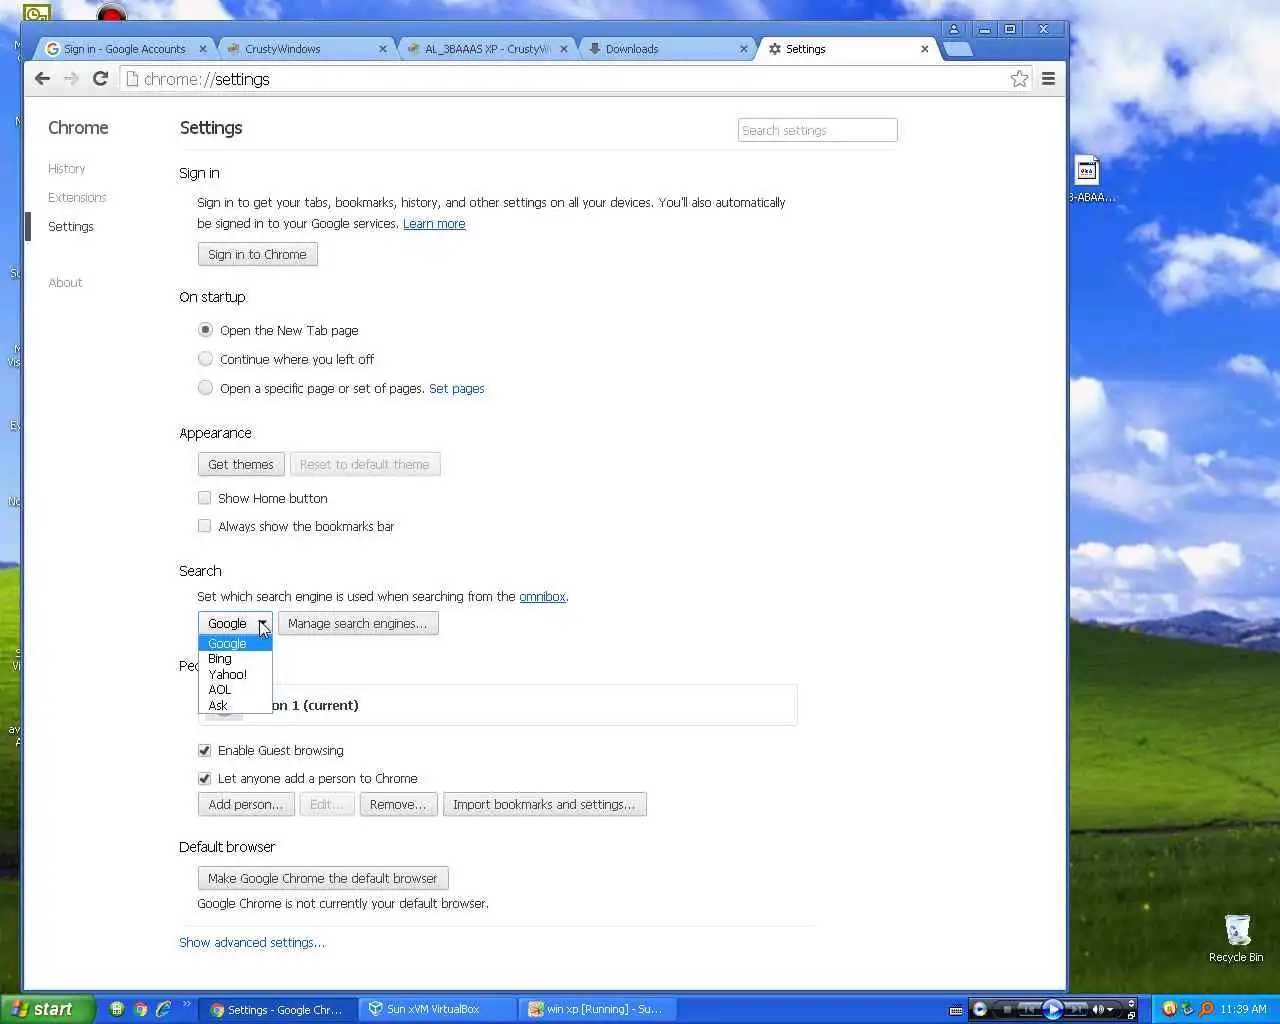Click the Windows Media Player logo icon
The height and width of the screenshot is (1024, 1280).
pos(980,1009)
